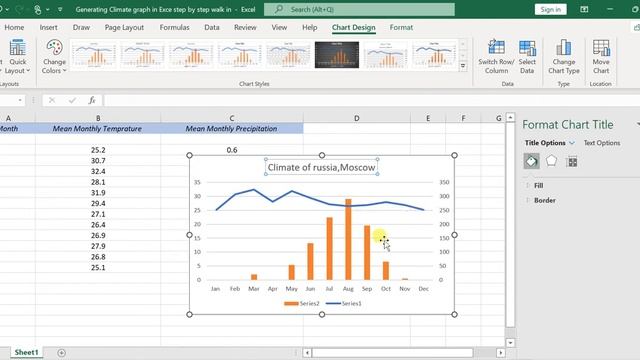Viewport: 640px width, 360px height.
Task: Select column B header
Action: click(x=98, y=118)
